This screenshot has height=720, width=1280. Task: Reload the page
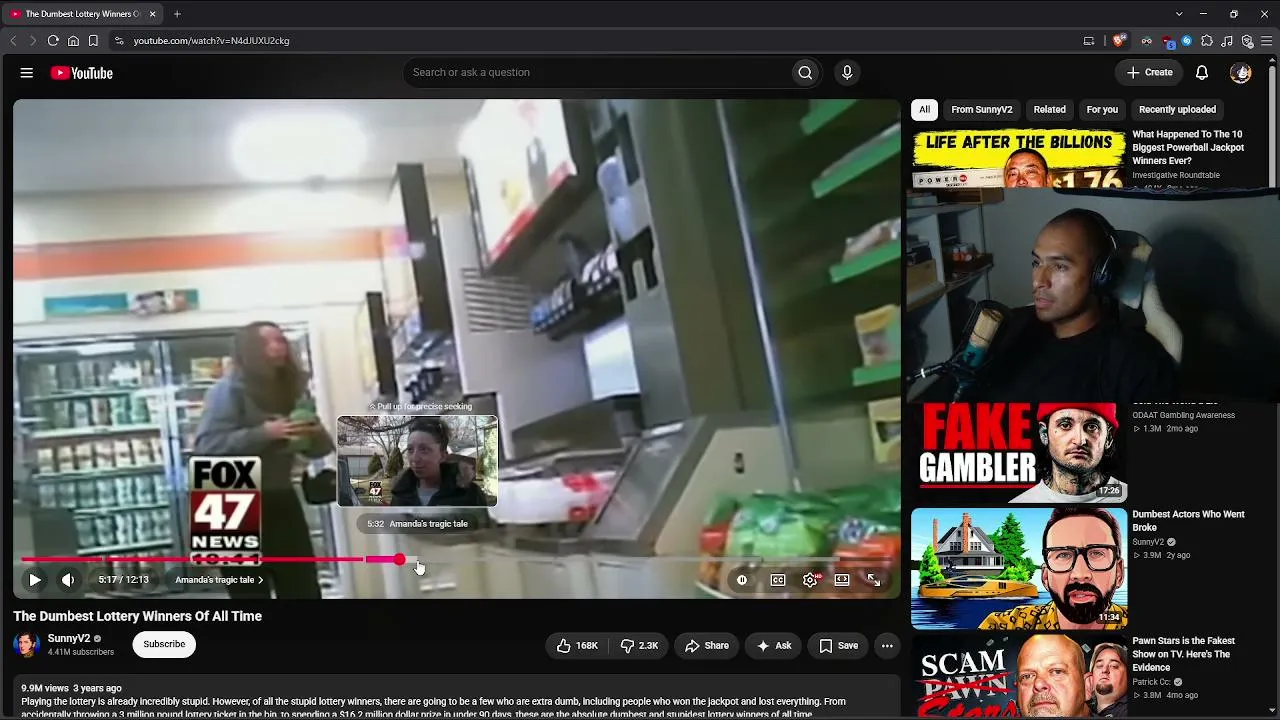(x=53, y=41)
